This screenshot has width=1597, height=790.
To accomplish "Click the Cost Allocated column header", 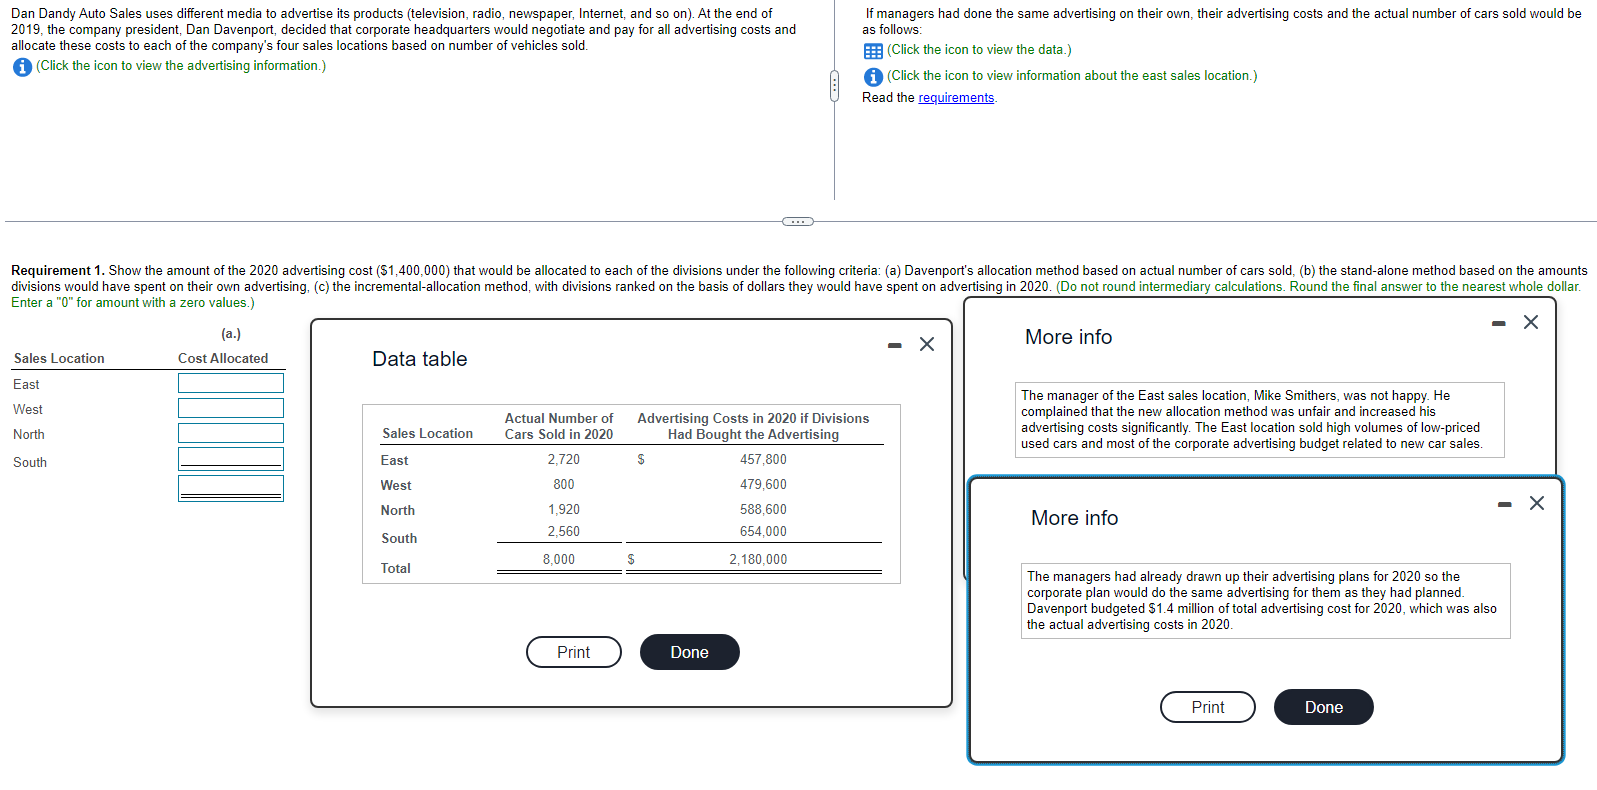I will [223, 359].
